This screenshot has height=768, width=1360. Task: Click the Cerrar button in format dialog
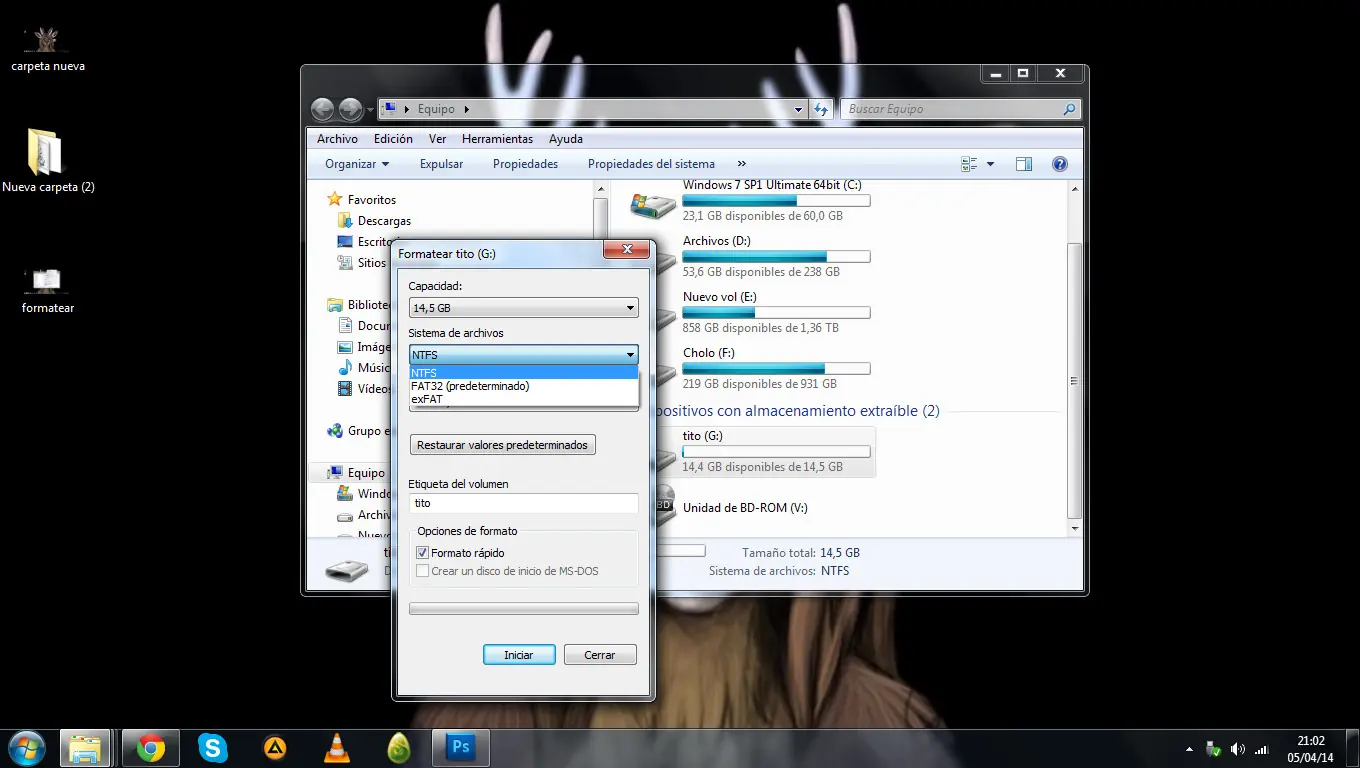(x=600, y=655)
